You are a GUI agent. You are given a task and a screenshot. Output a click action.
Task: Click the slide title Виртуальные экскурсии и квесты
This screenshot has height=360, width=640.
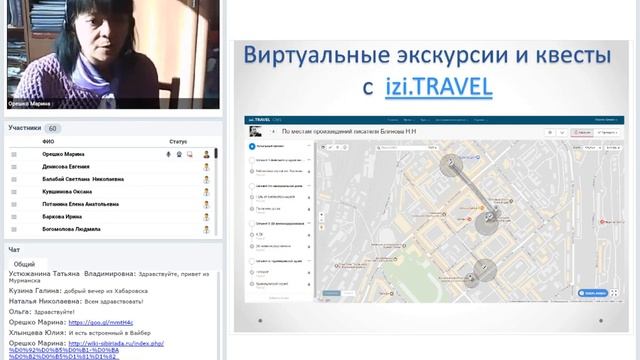pos(427,55)
